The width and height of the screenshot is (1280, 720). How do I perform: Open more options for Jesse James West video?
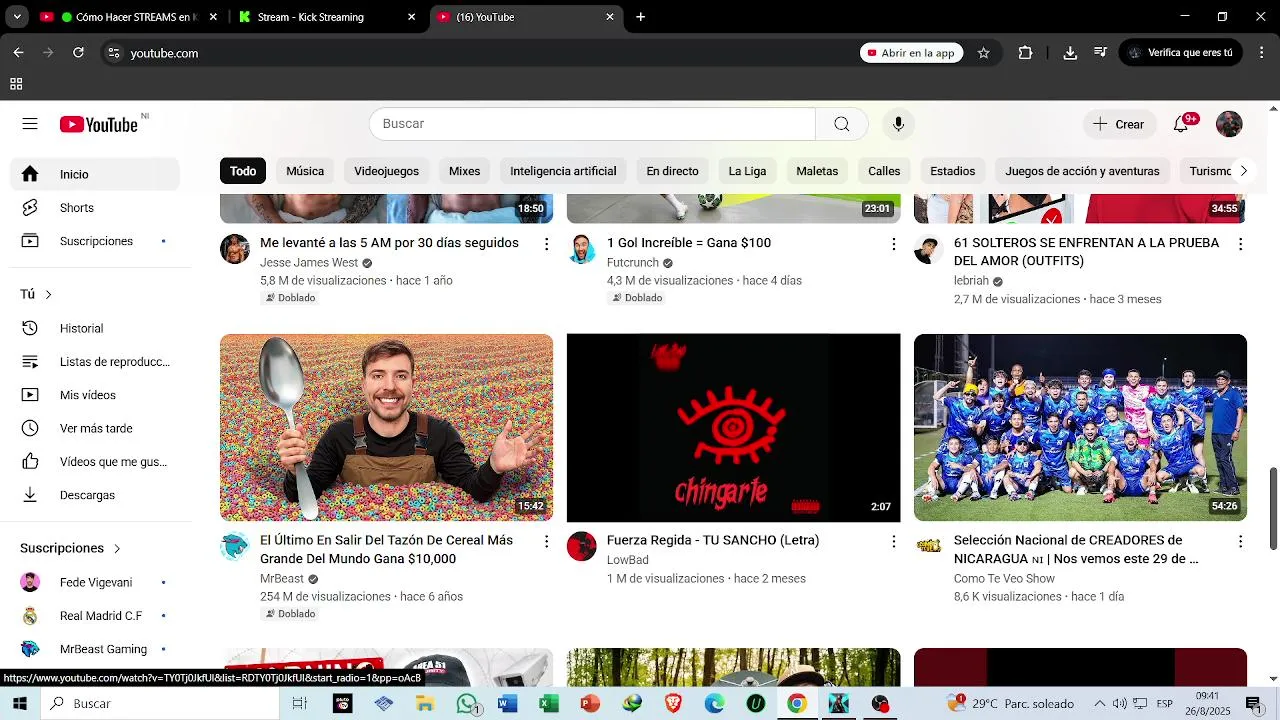546,244
